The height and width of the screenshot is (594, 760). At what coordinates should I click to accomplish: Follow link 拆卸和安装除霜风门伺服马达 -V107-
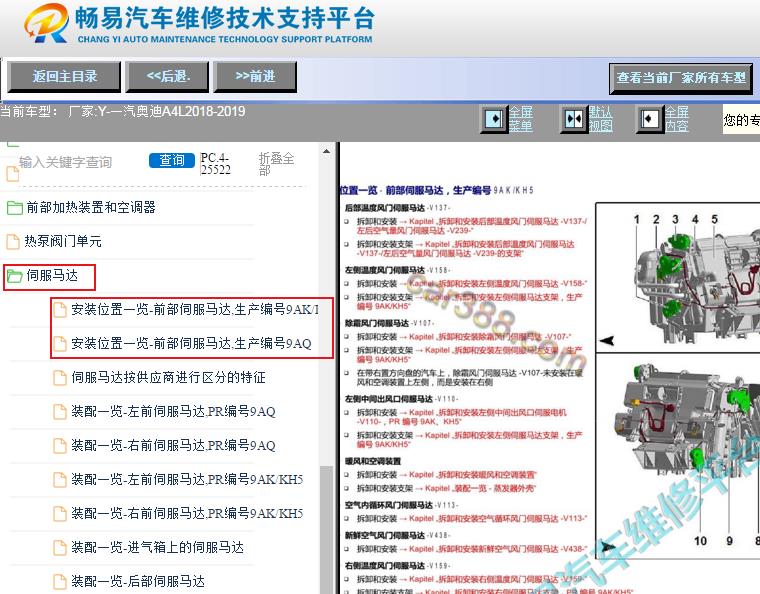click(x=491, y=337)
